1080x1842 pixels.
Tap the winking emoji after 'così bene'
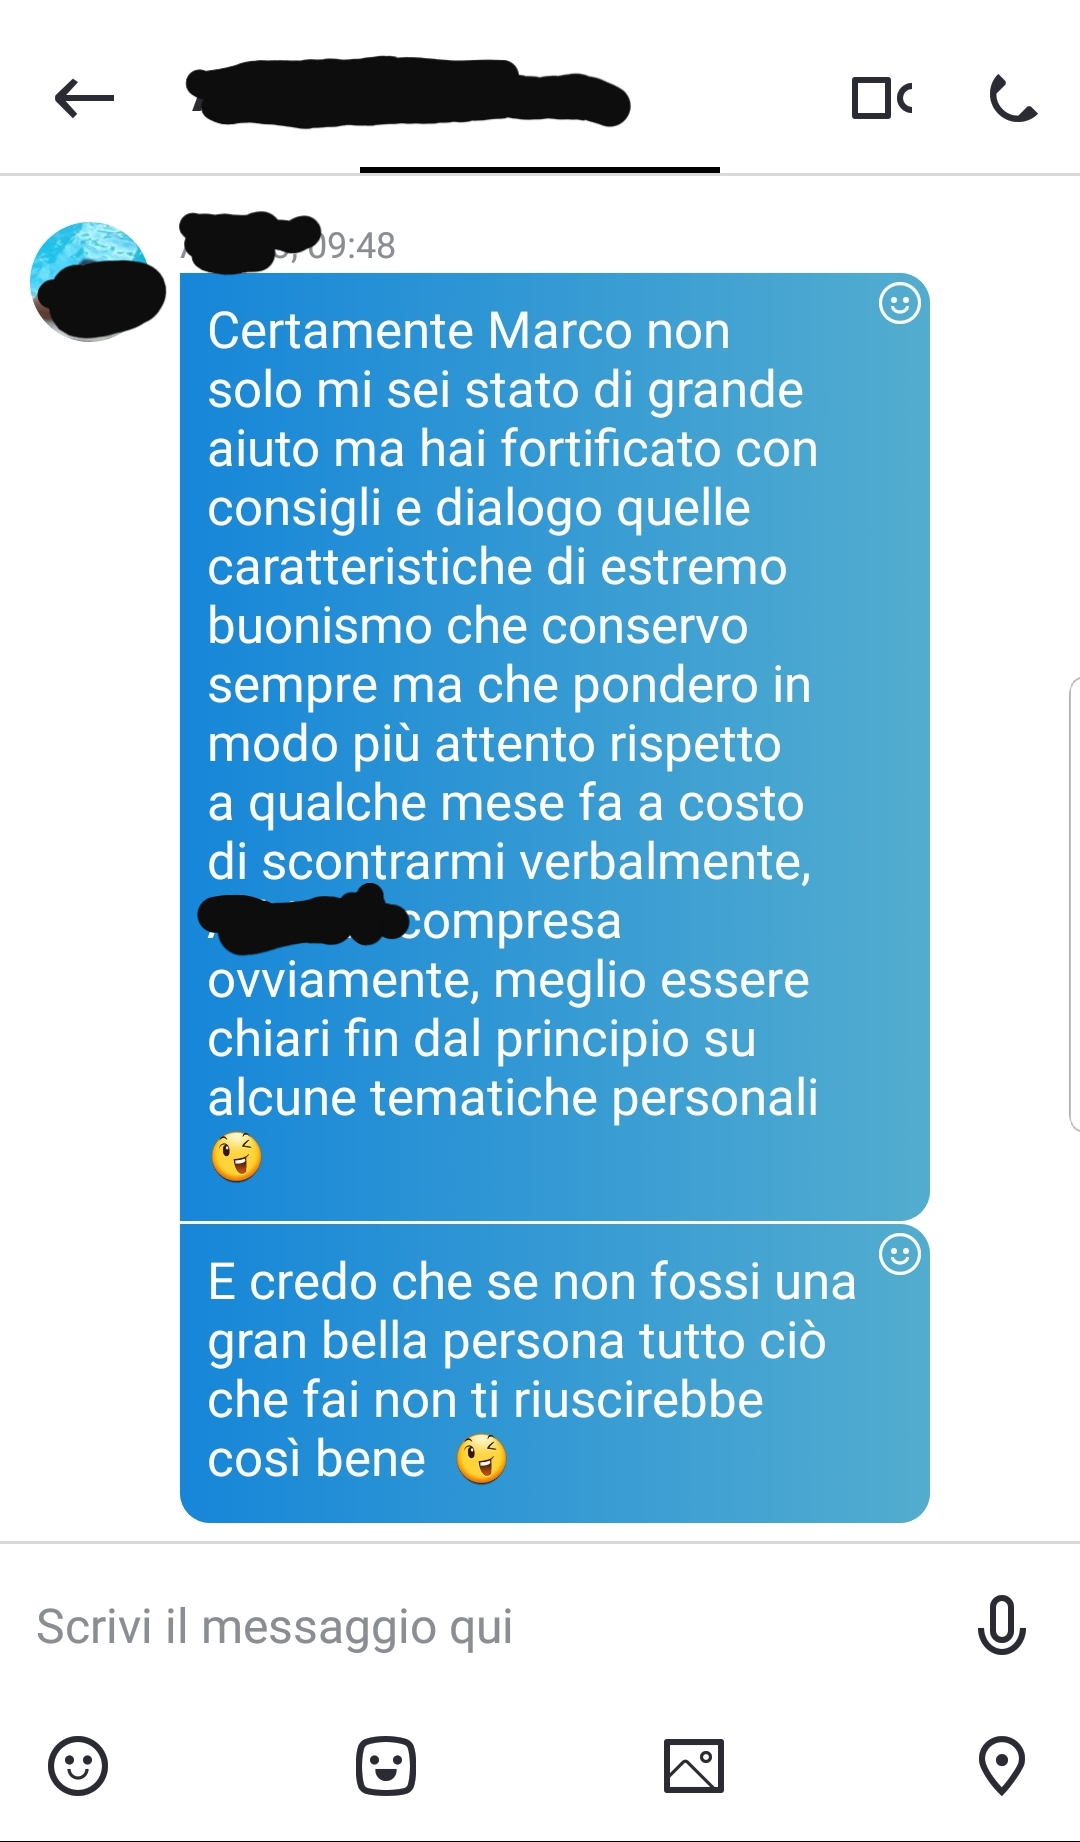[x=481, y=1459]
